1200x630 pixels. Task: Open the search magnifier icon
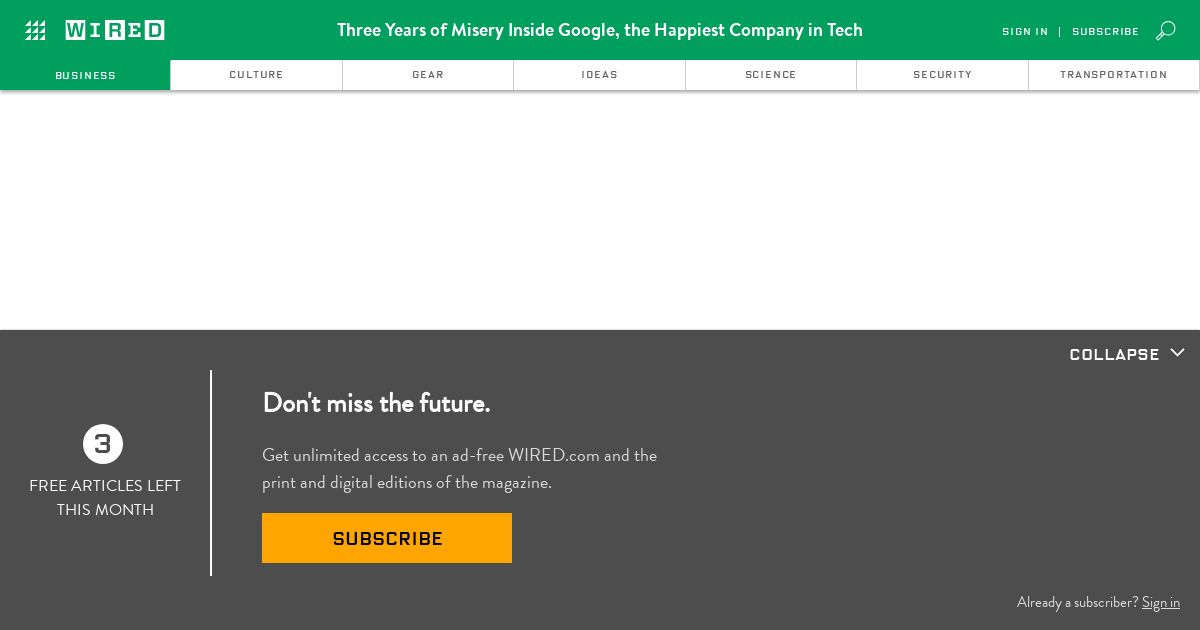tap(1165, 31)
